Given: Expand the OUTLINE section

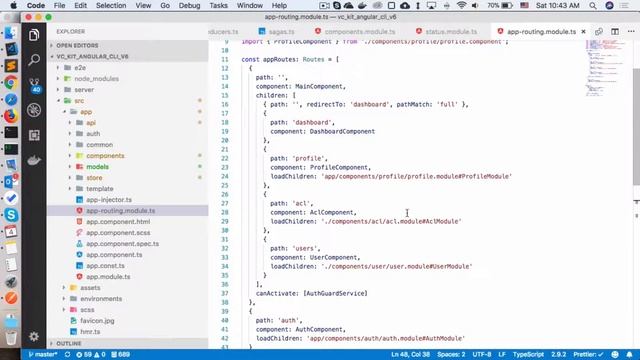Looking at the screenshot, I should point(69,343).
